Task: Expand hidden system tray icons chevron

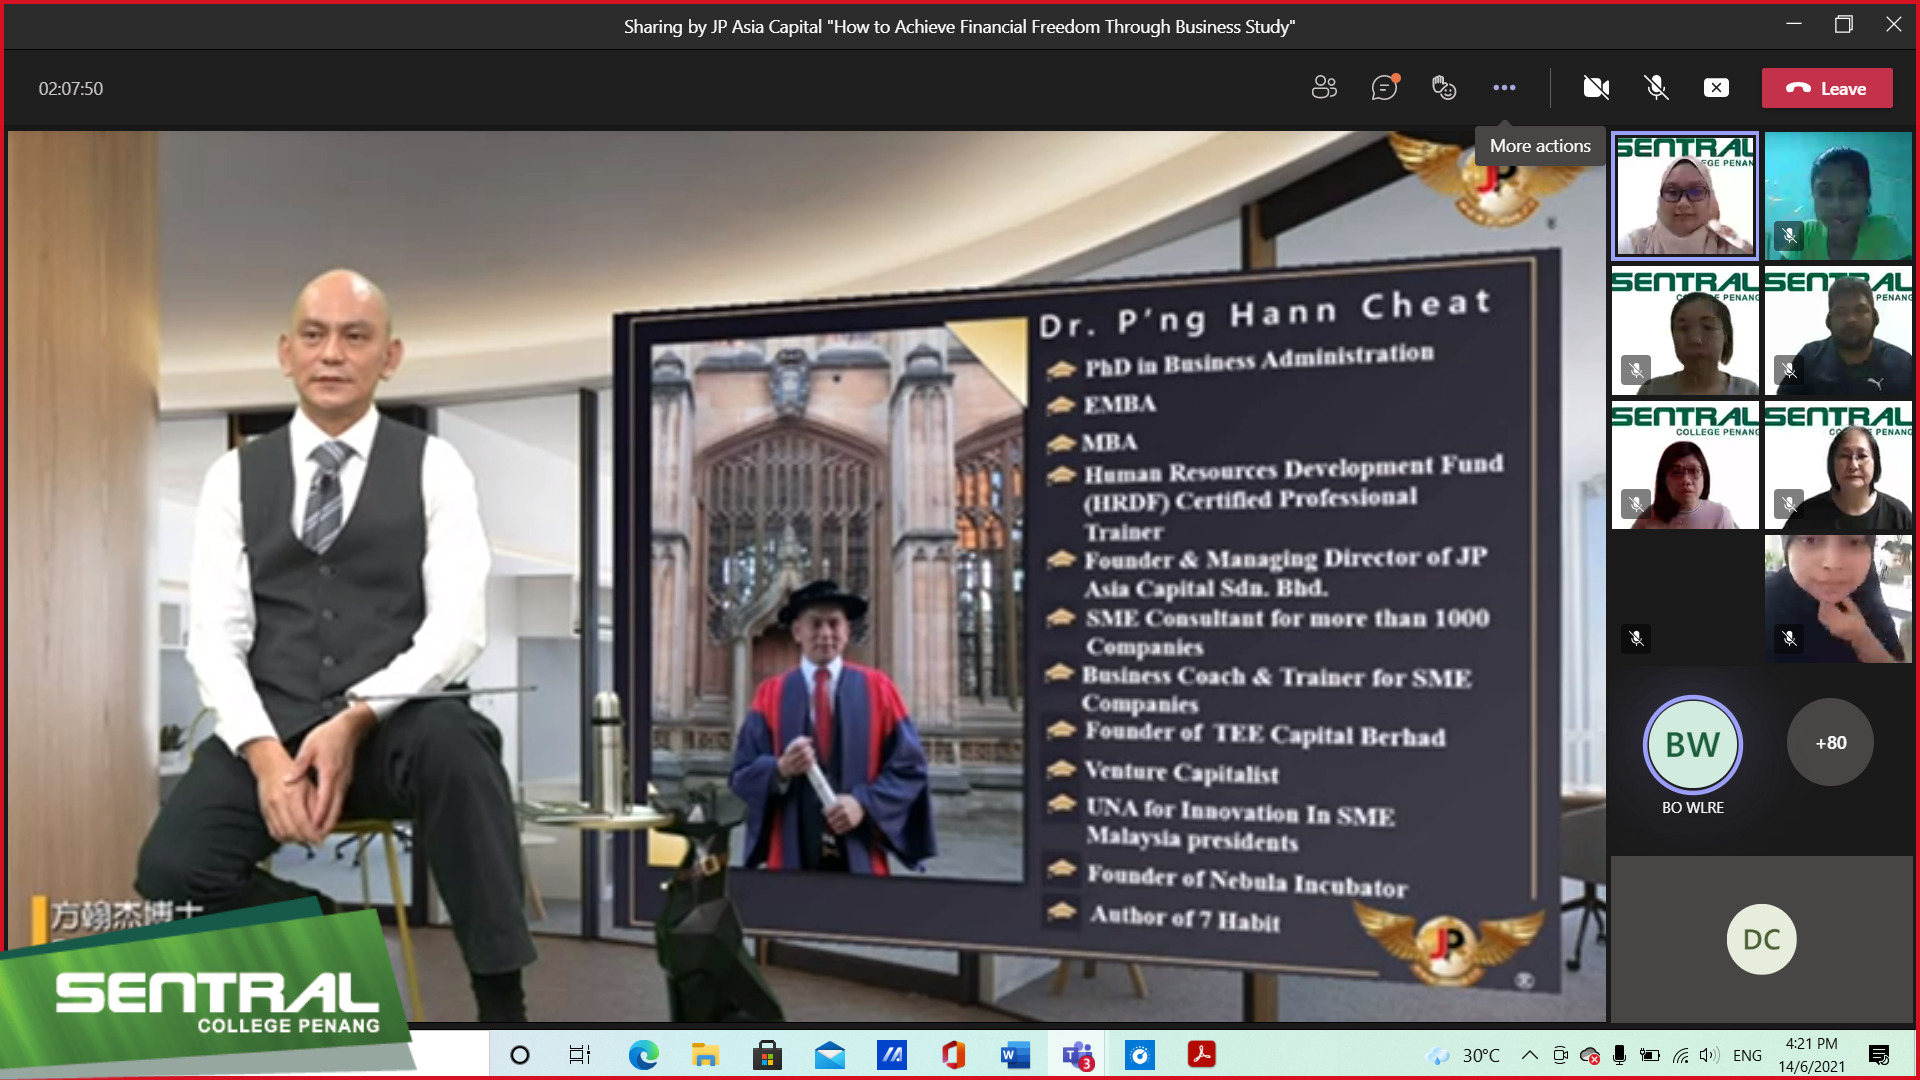Action: (x=1529, y=1055)
